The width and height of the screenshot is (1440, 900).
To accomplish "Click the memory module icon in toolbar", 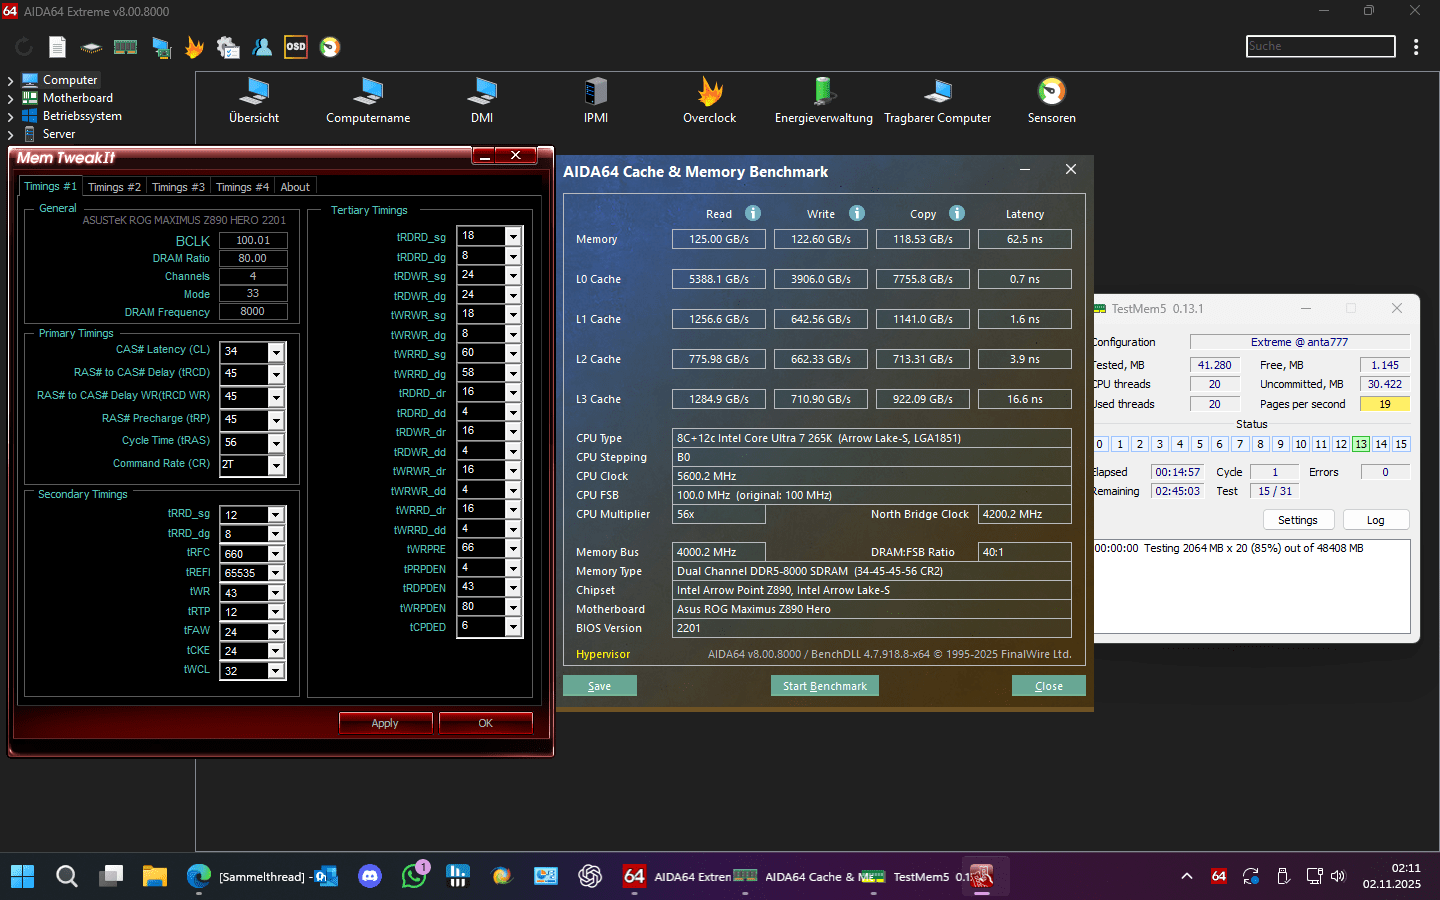I will coord(125,46).
